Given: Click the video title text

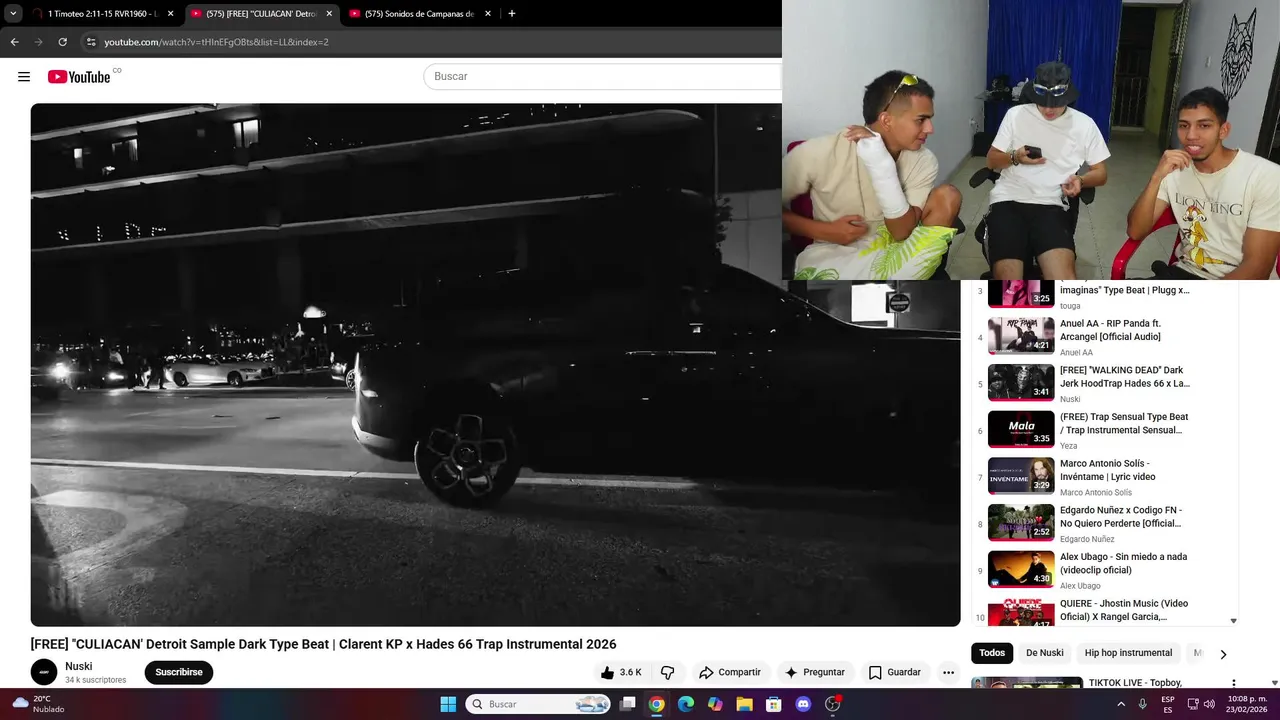Looking at the screenshot, I should (323, 644).
